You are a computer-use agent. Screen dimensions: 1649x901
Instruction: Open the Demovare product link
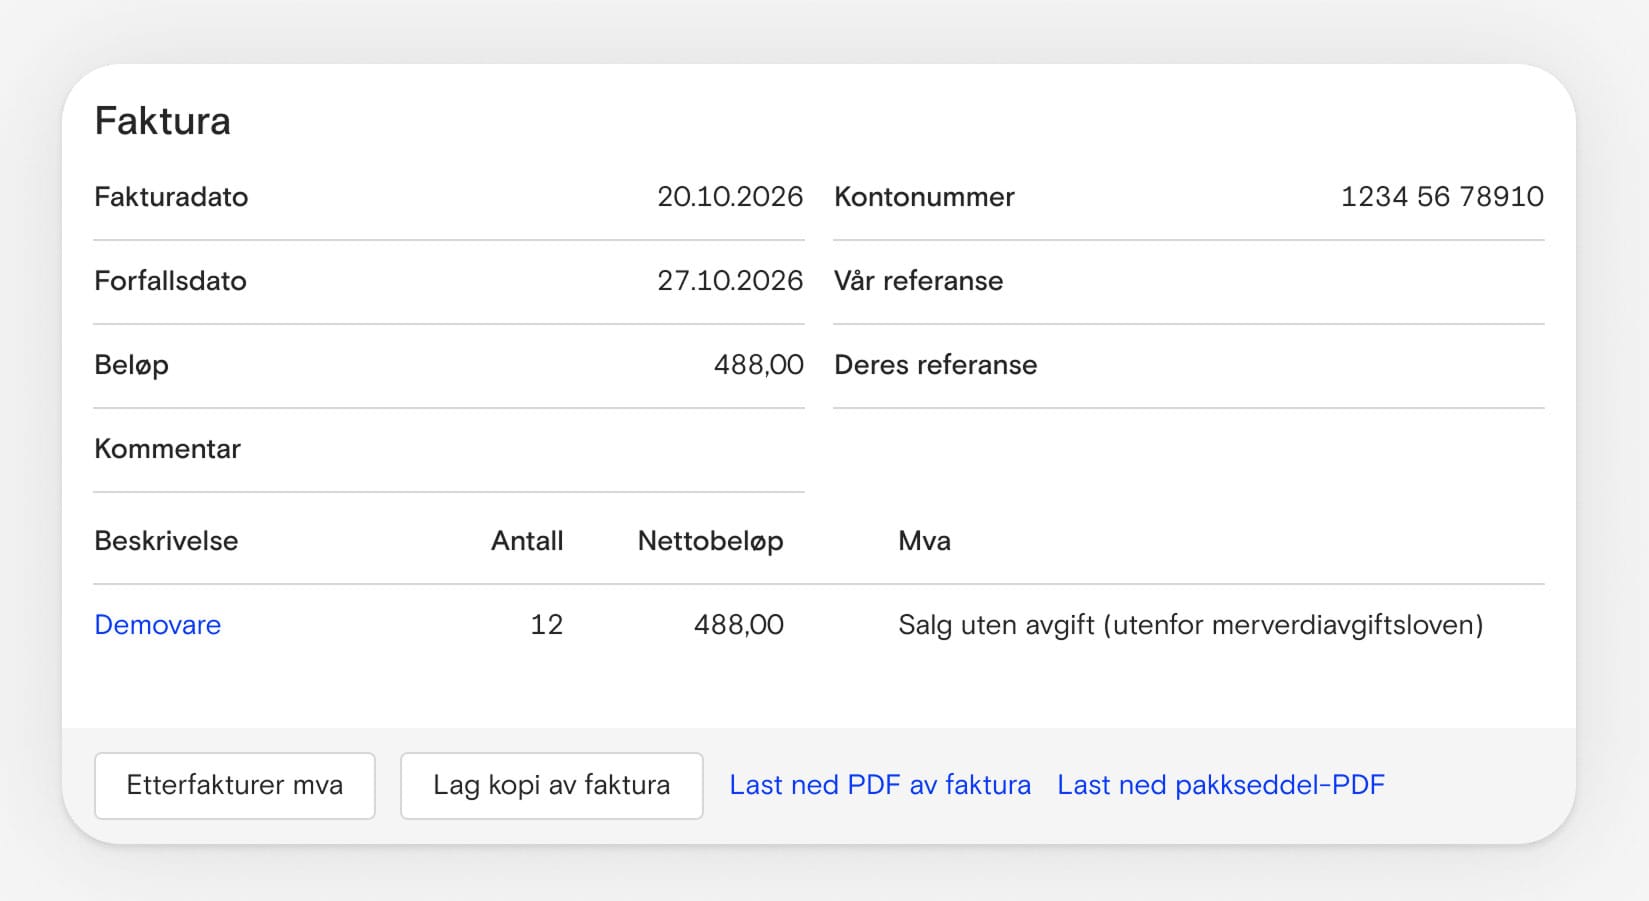coord(157,625)
